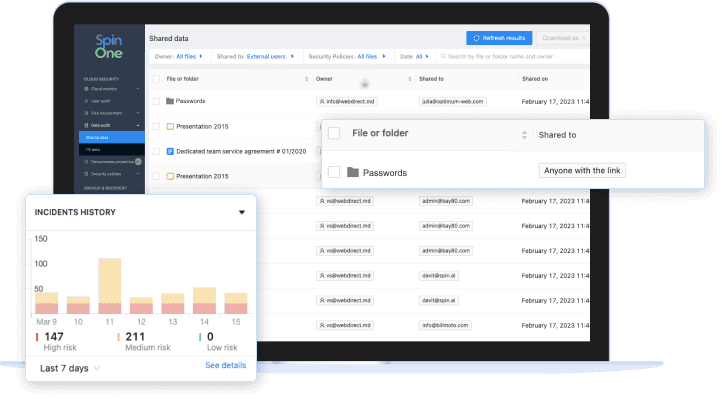Click the Risk Assessment sidebar icon
This screenshot has height=399, width=722.
click(86, 113)
